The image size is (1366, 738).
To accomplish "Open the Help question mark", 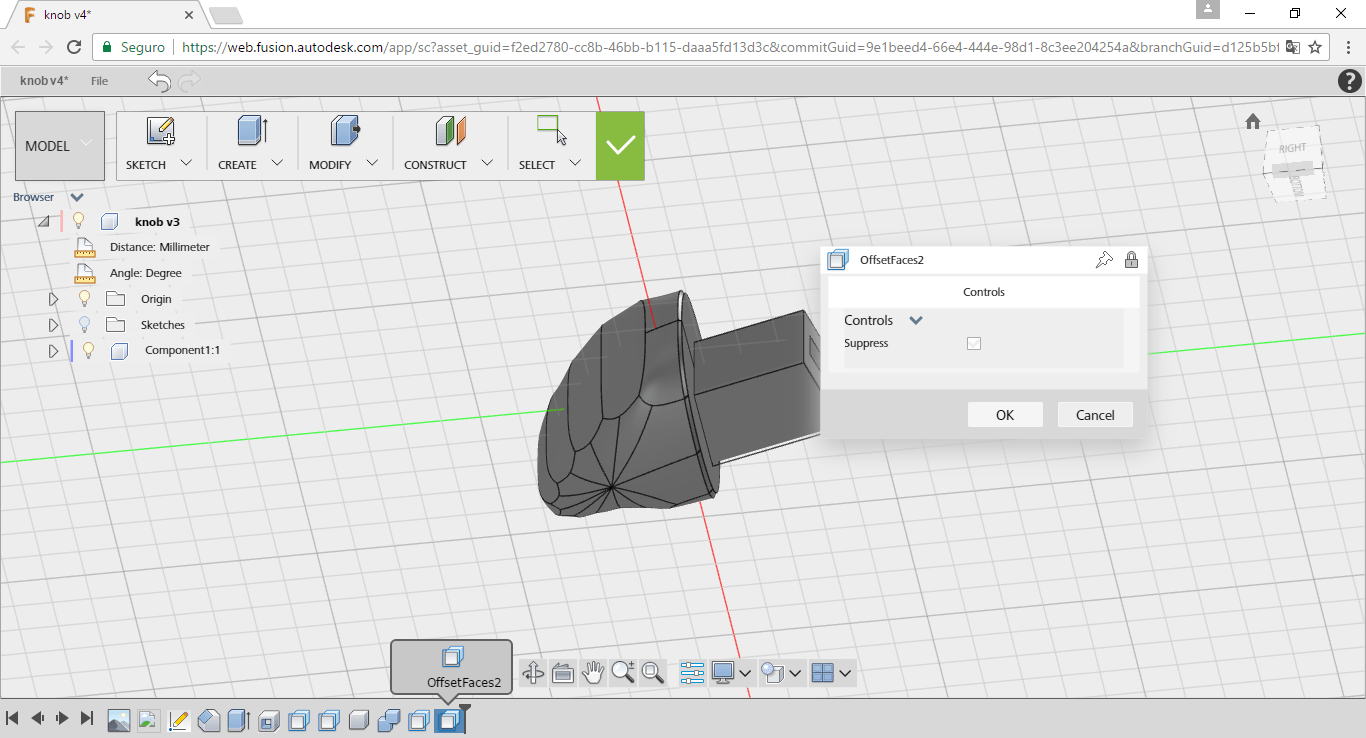I will 1349,81.
